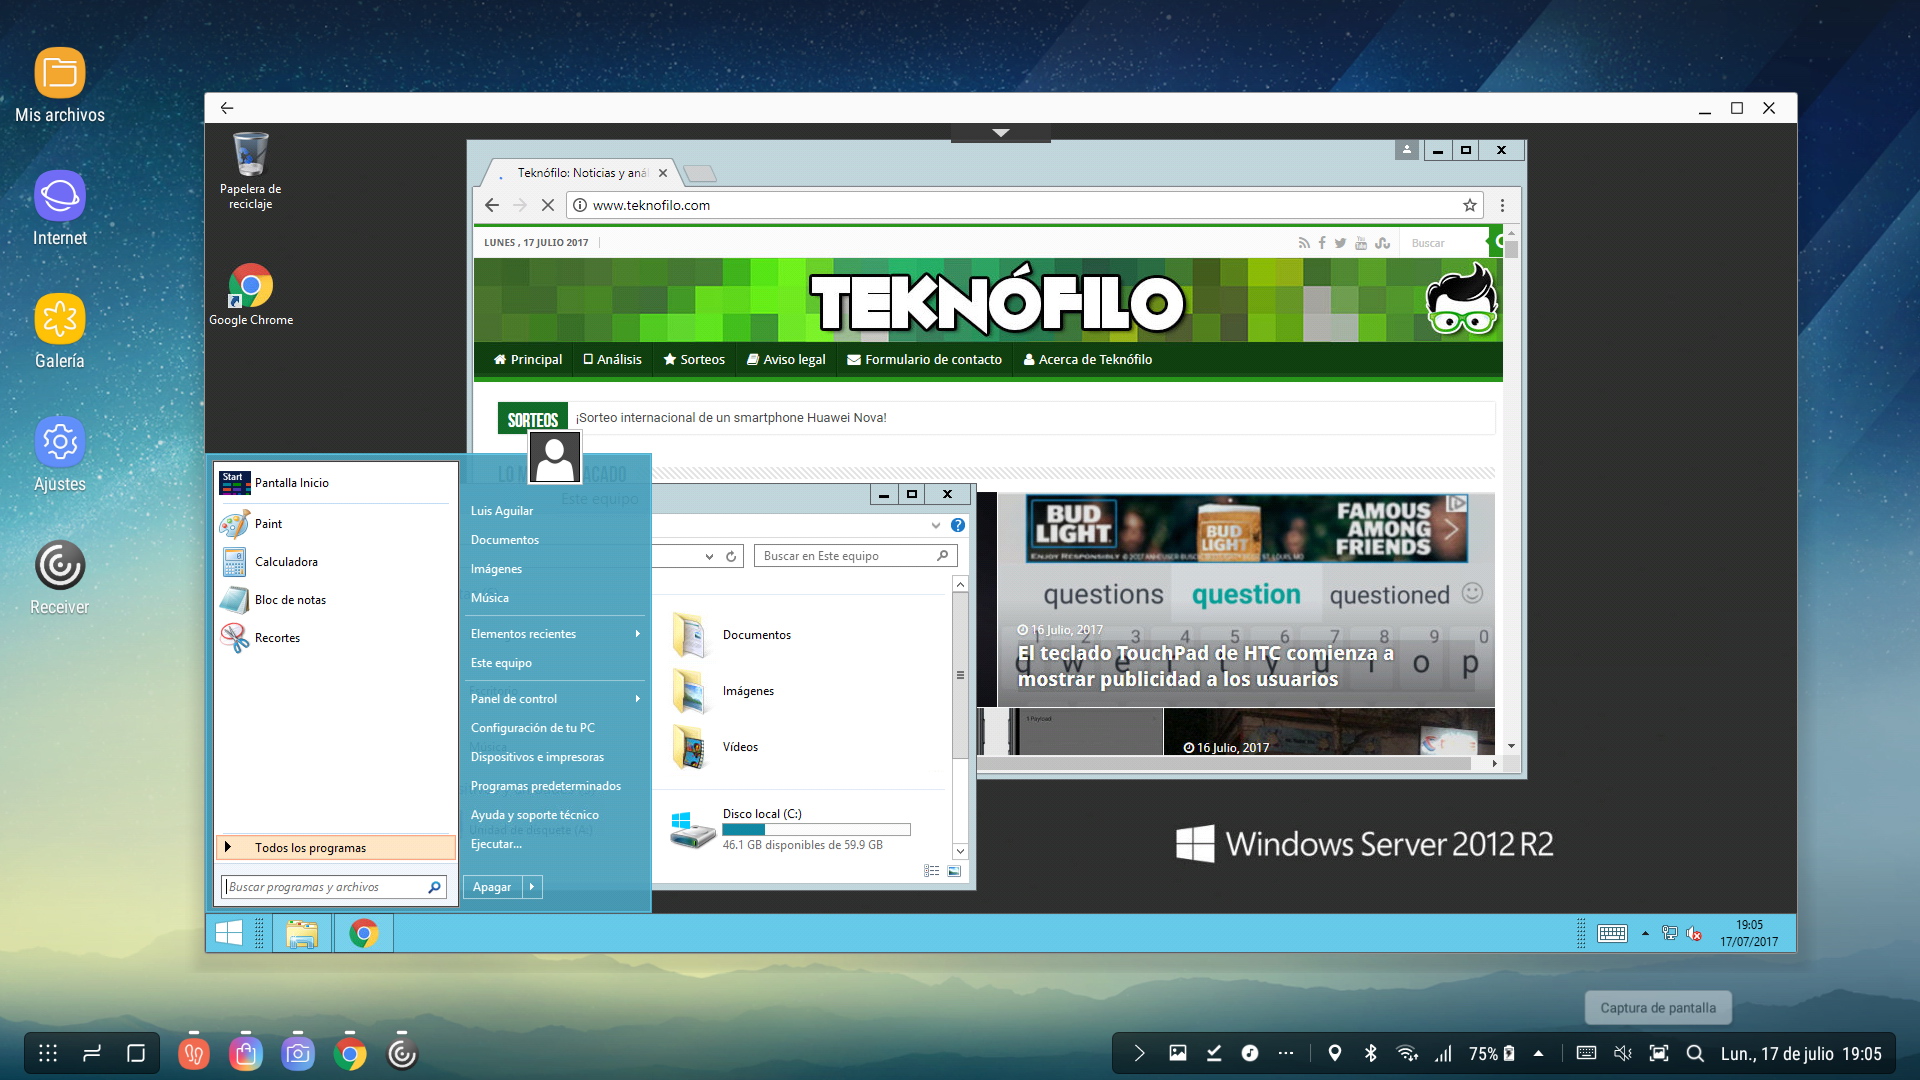
Task: Open Formulario de contacto nav item
Action: [924, 360]
